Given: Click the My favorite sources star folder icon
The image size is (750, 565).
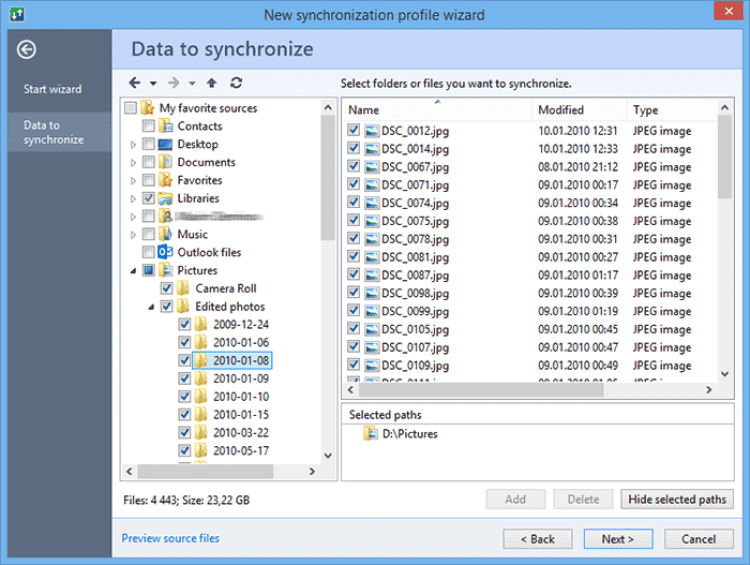Looking at the screenshot, I should pos(147,108).
